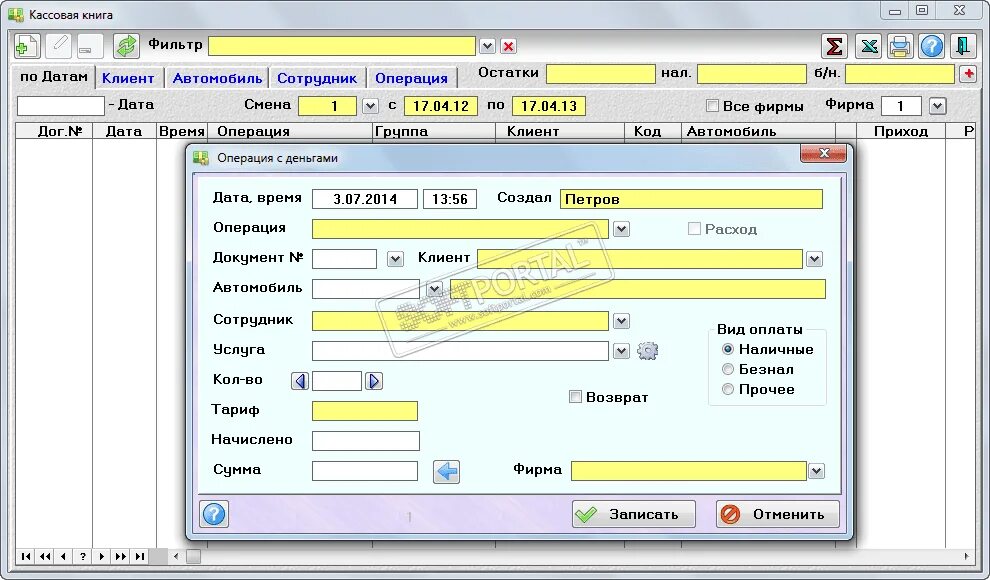This screenshot has height=580, width=990.
Task: Click the Группа column header
Action: click(434, 131)
